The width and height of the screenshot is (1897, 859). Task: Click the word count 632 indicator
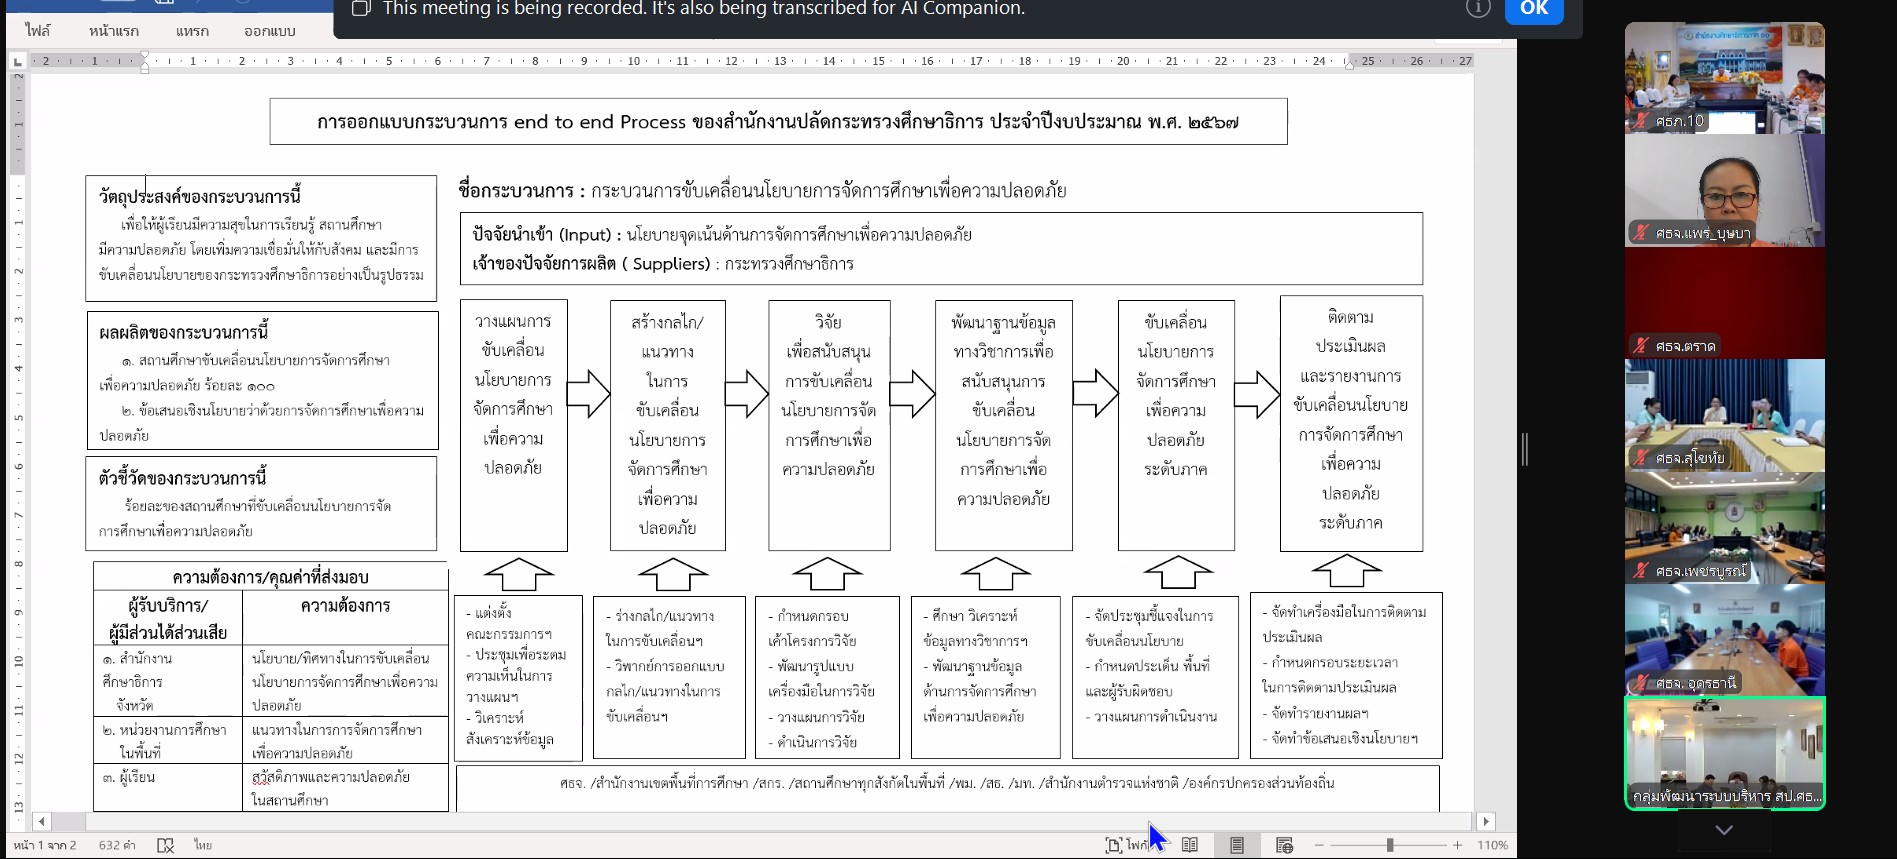(117, 845)
